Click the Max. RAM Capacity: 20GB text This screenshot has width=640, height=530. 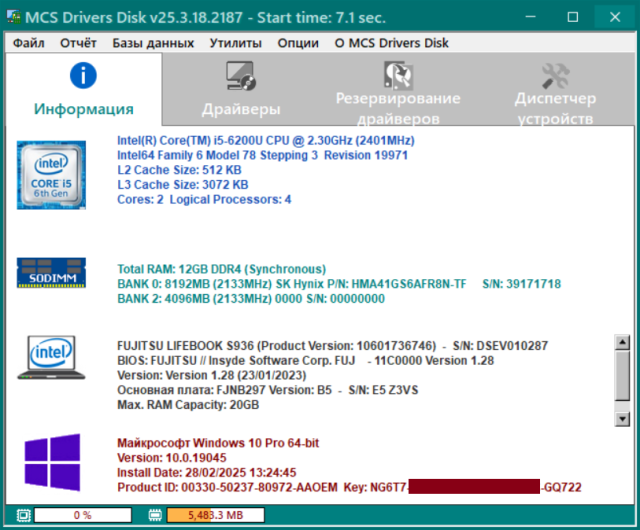coord(188,405)
